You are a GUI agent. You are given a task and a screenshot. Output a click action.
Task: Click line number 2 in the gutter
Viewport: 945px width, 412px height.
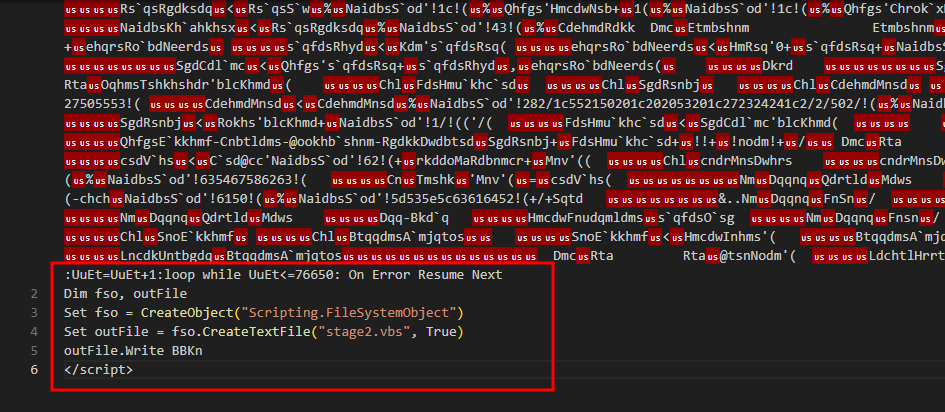pyautogui.click(x=34, y=294)
